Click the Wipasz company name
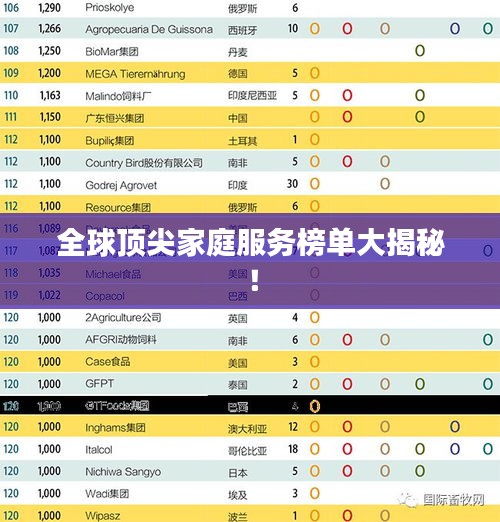Image resolution: width=500 pixels, height=522 pixels. click(x=103, y=516)
